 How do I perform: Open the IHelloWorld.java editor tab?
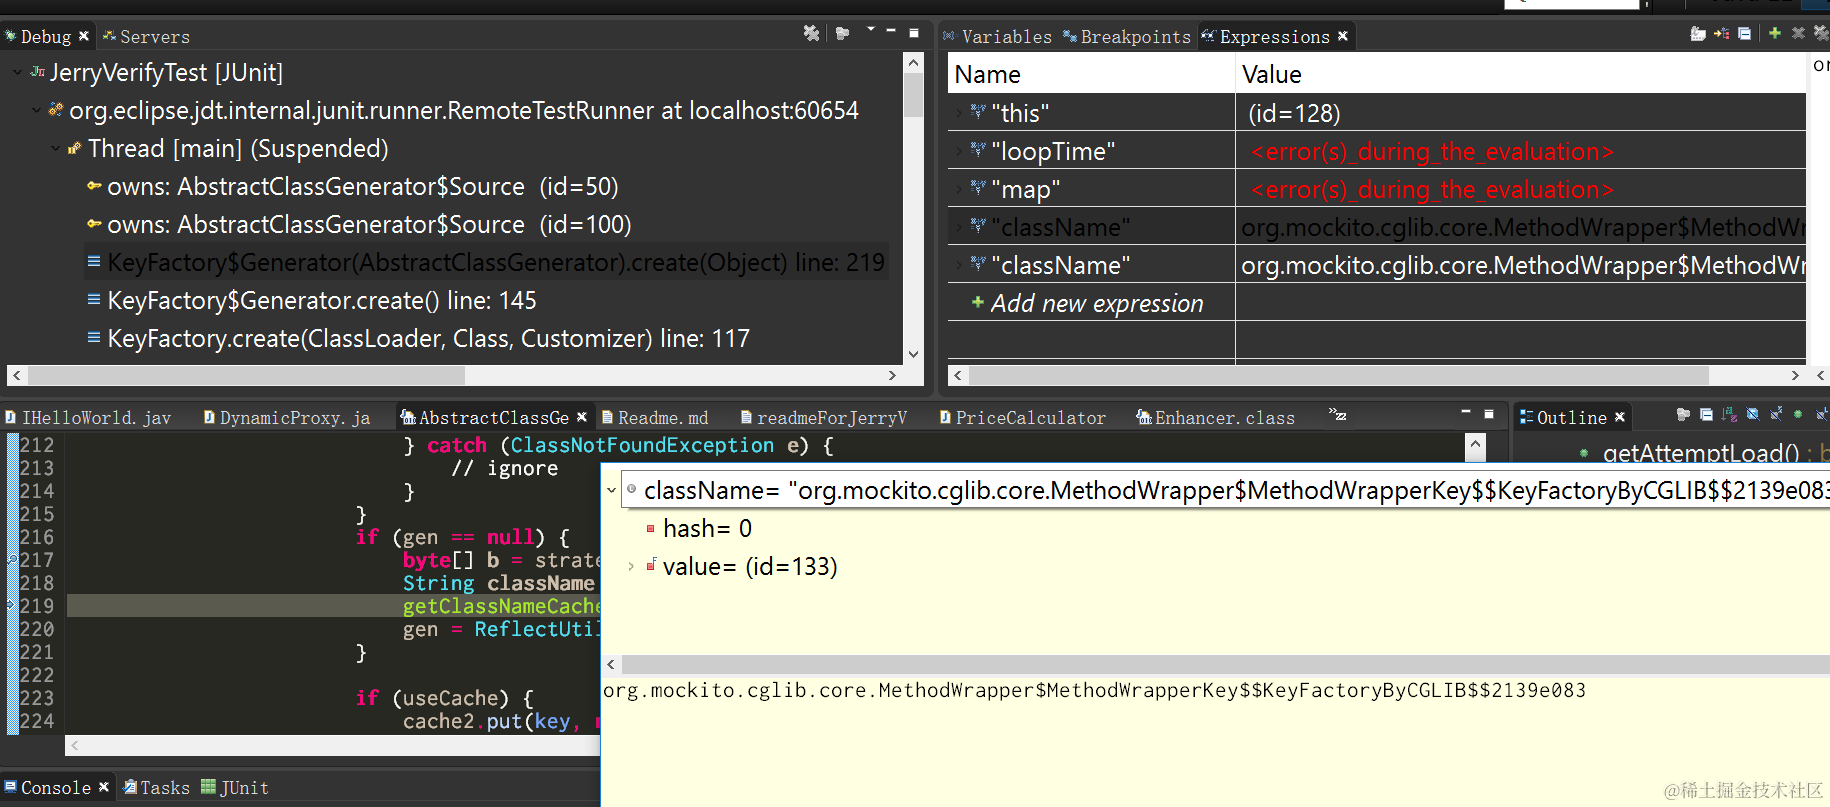click(x=88, y=418)
